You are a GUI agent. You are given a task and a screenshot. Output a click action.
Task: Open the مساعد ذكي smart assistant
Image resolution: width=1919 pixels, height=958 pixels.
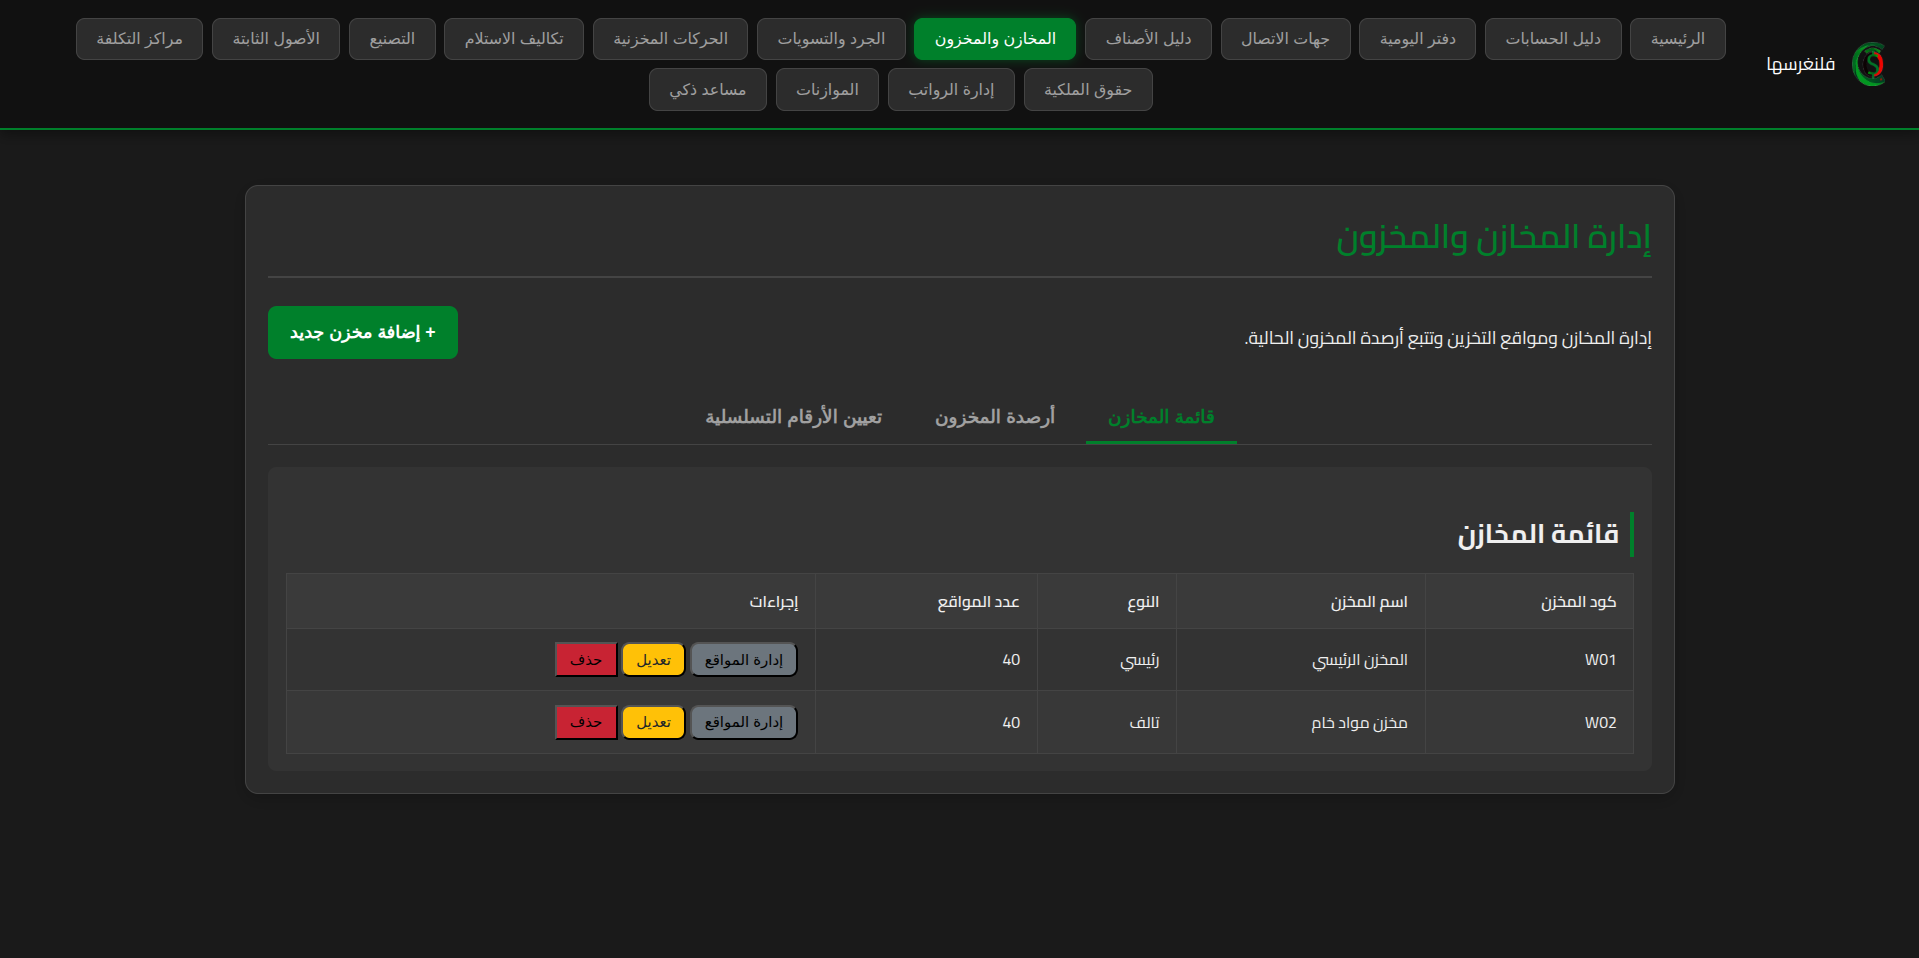(x=707, y=90)
